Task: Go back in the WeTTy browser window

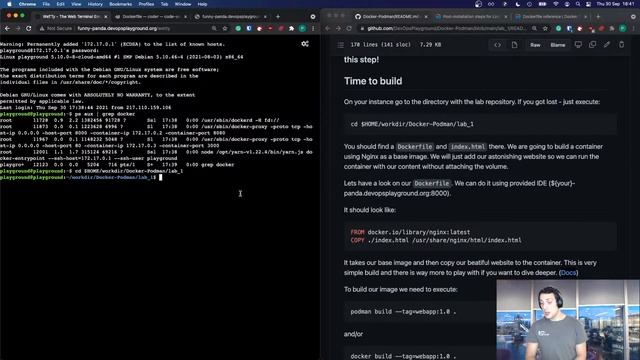Action: [x=7, y=29]
